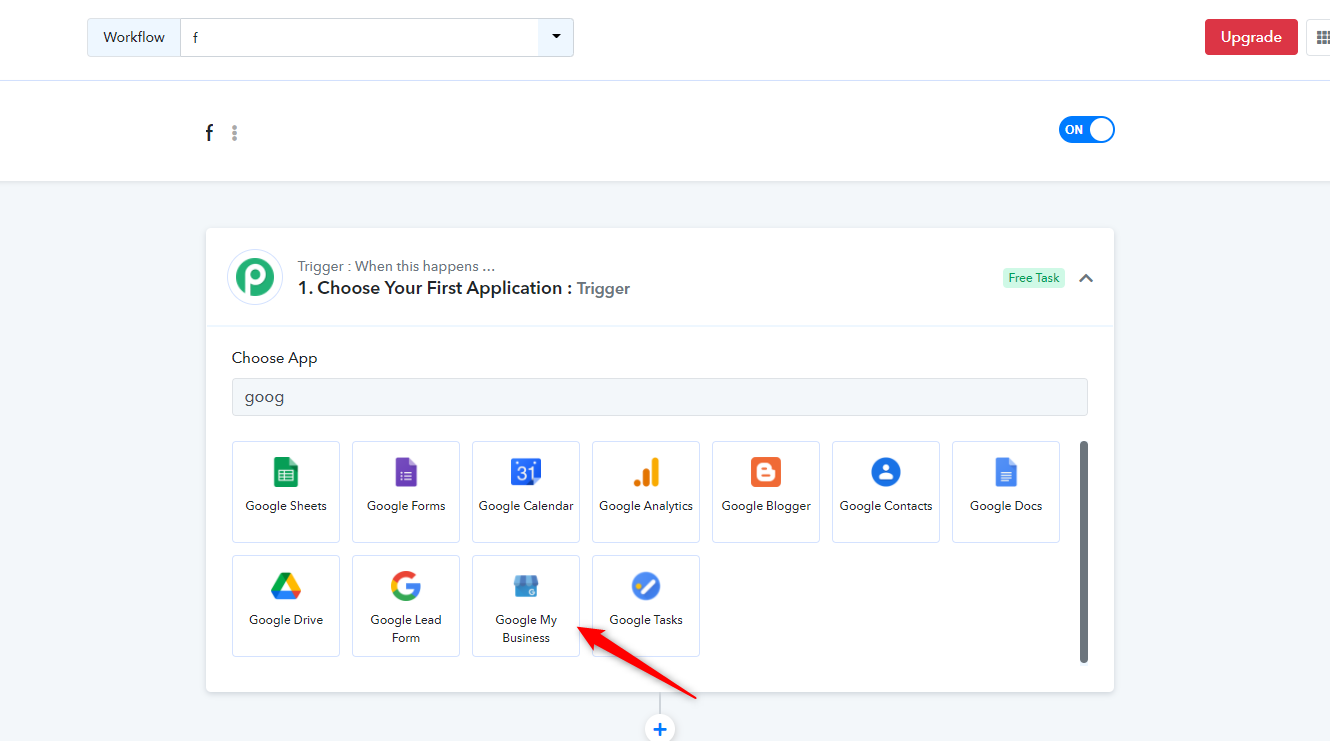1330x741 pixels.
Task: Select the Google Contacts app
Action: [x=886, y=492]
